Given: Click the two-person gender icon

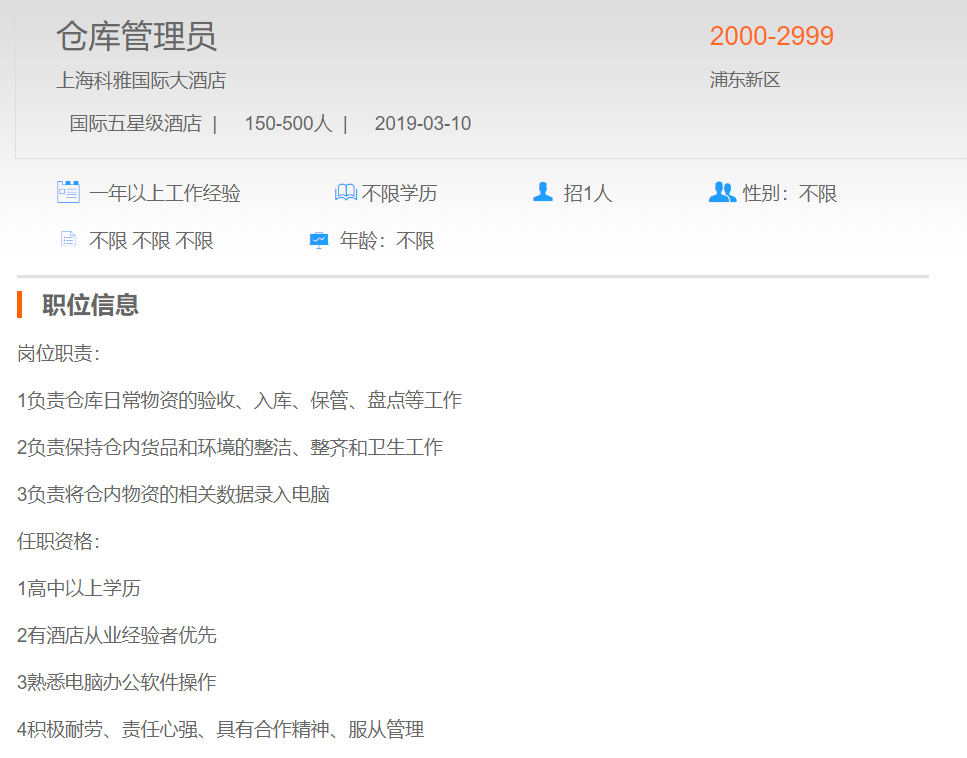Looking at the screenshot, I should (722, 192).
